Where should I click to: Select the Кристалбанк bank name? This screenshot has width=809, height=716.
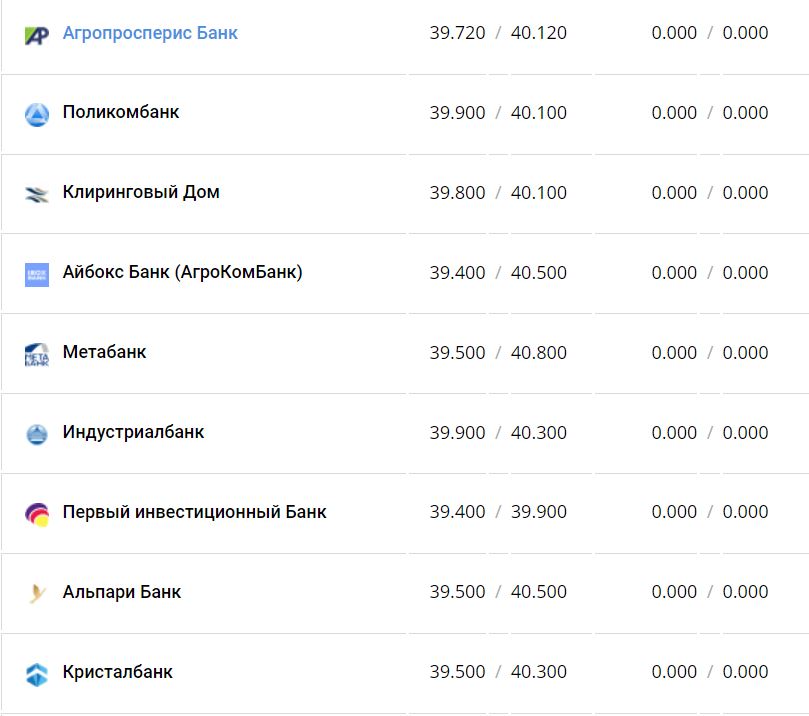click(117, 672)
